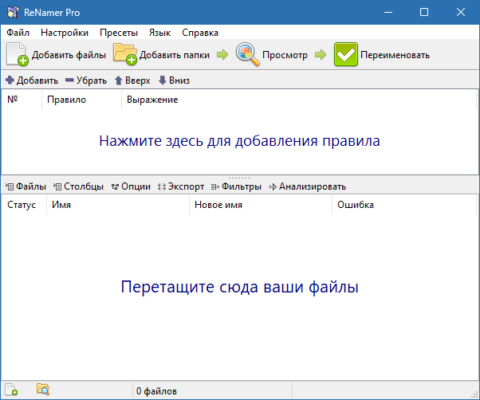This screenshot has height=400, width=480.
Task: Open the Язык menu
Action: (x=160, y=33)
